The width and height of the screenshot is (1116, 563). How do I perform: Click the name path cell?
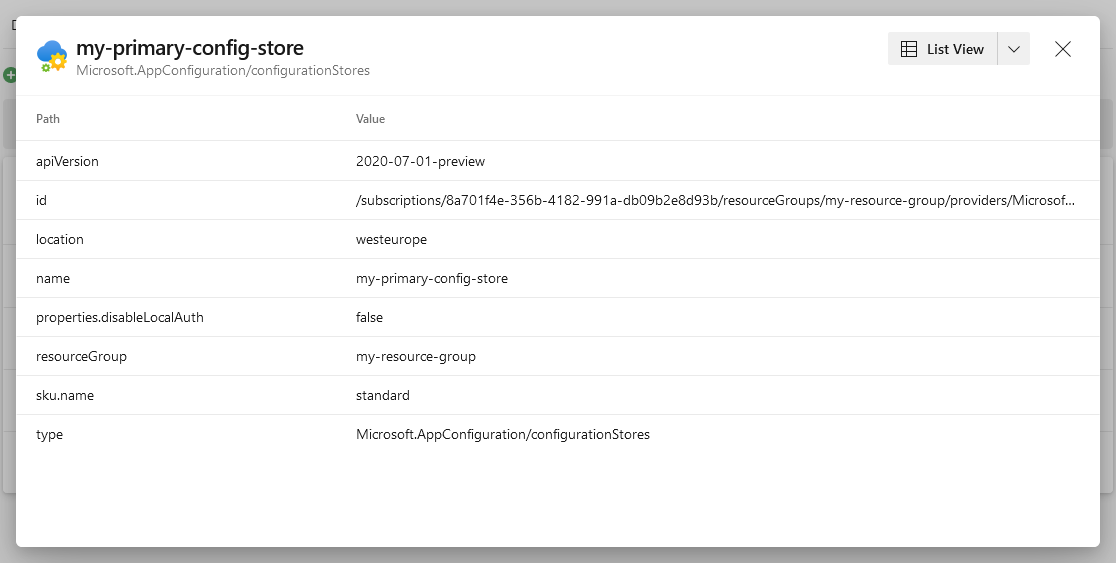click(x=53, y=279)
